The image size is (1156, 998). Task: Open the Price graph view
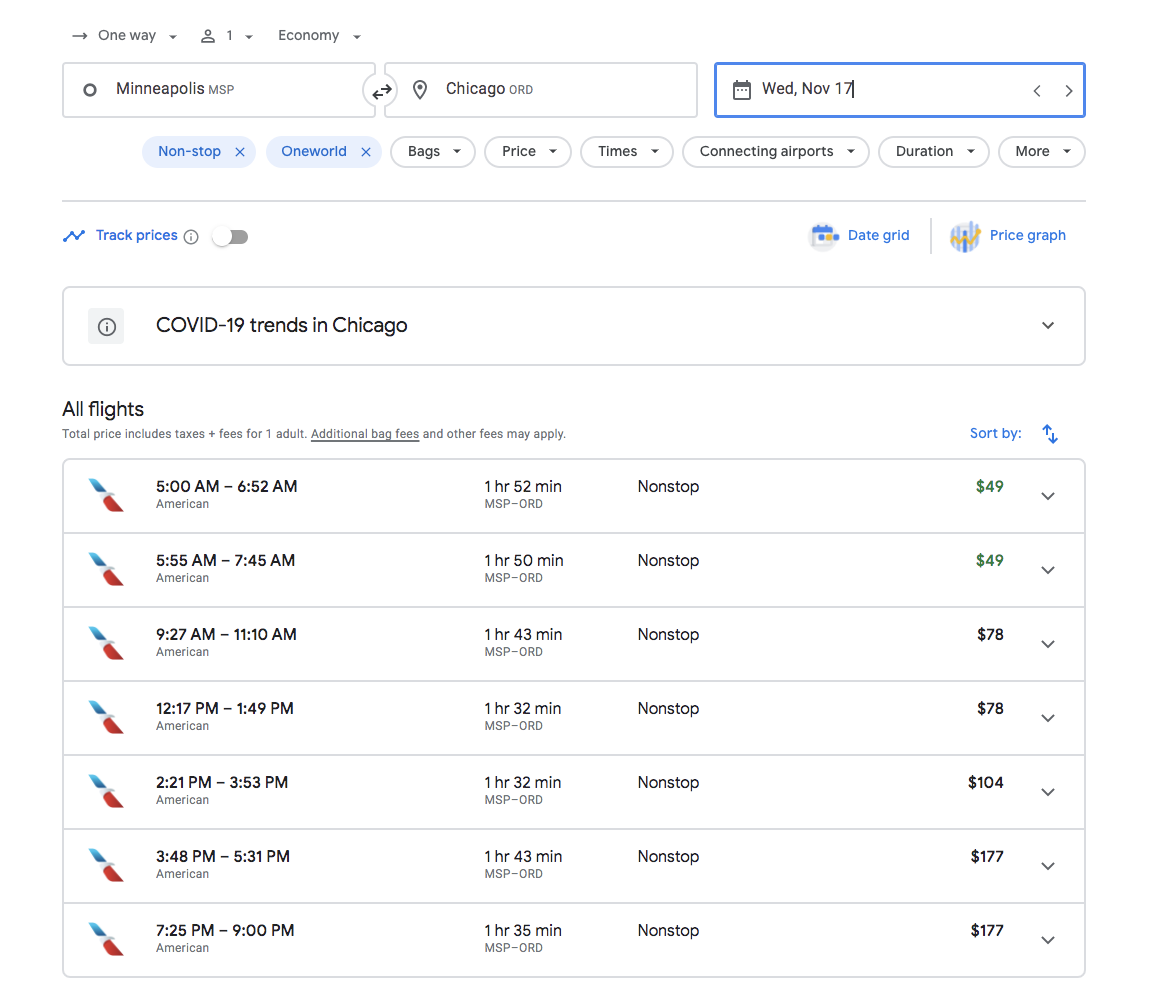tap(1008, 235)
